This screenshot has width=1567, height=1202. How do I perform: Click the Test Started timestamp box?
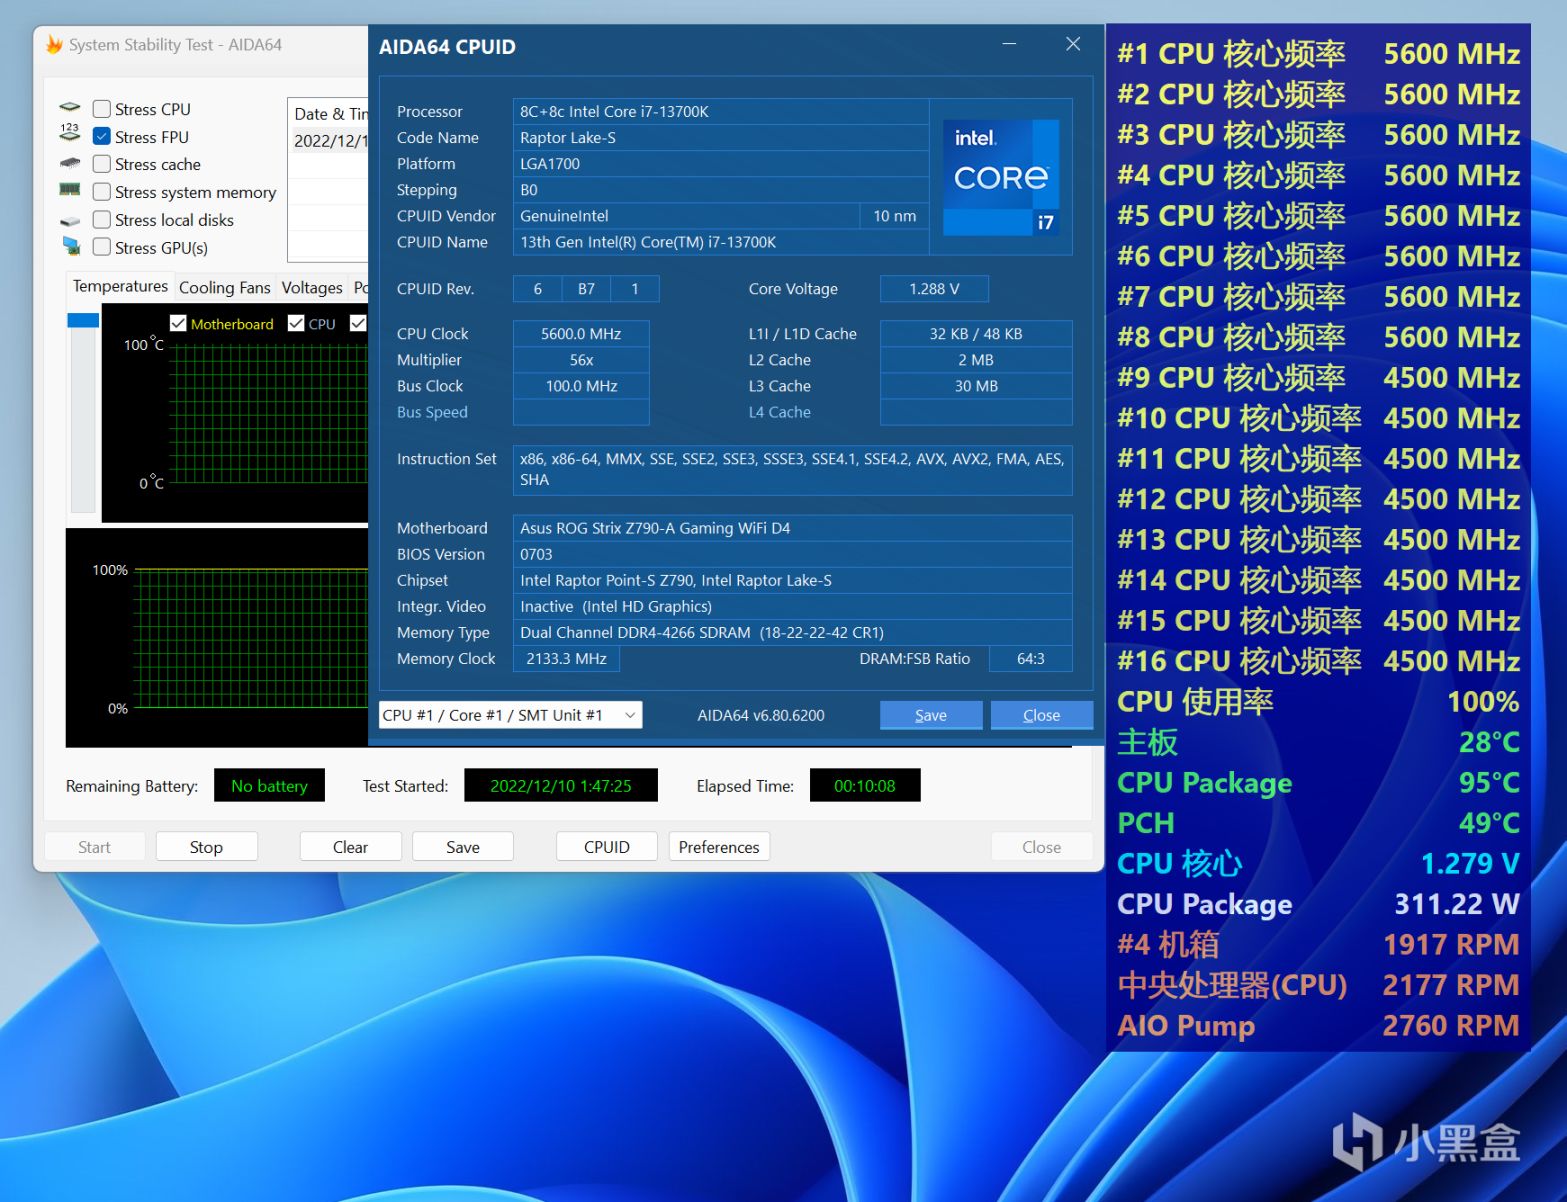(561, 786)
